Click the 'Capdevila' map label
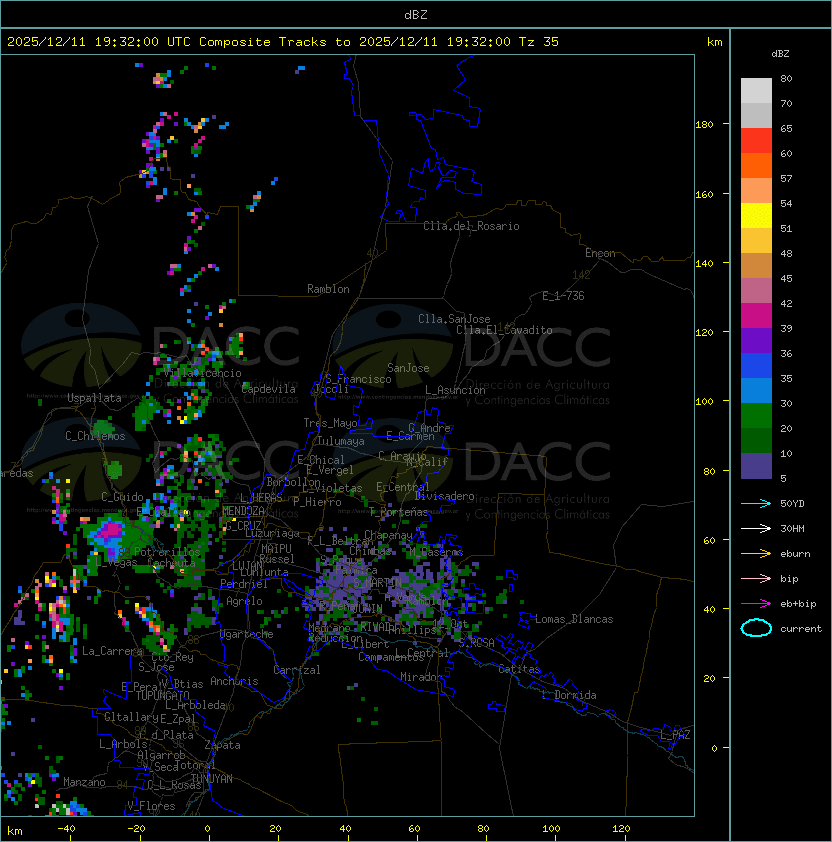This screenshot has width=832, height=842. pos(269,389)
